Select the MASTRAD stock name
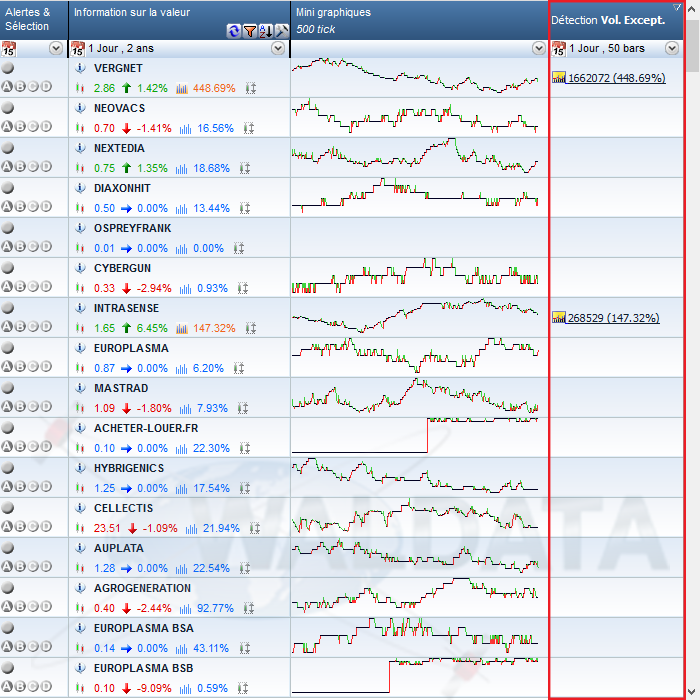The height and width of the screenshot is (700, 700). 121,388
